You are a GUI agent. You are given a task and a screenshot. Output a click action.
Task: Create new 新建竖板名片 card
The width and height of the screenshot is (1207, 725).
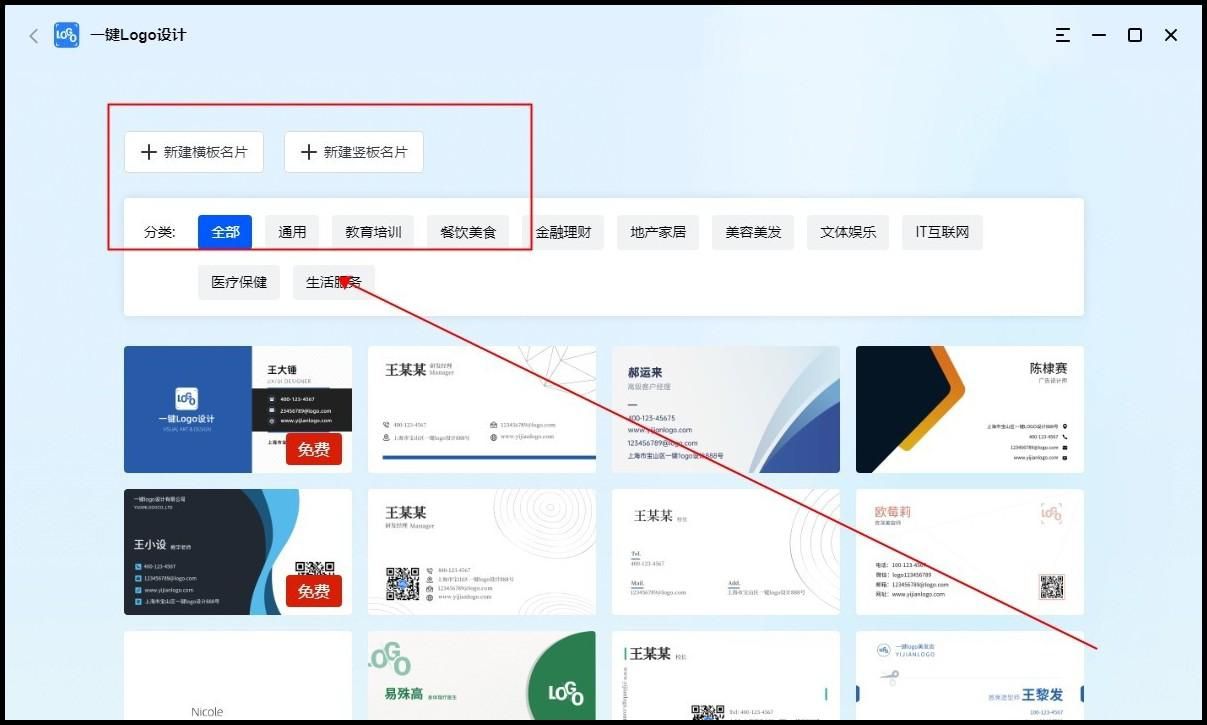pos(354,152)
